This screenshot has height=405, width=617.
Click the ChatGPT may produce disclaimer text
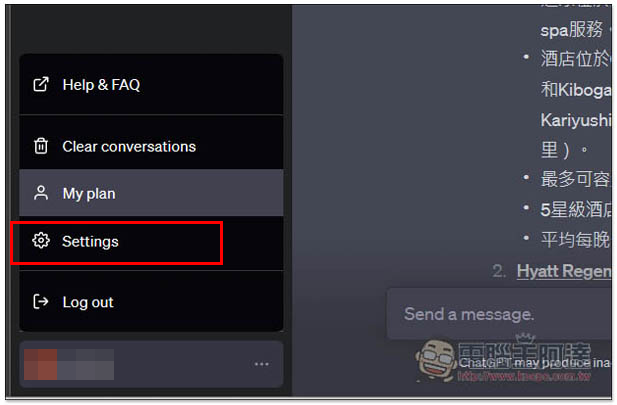coord(535,362)
